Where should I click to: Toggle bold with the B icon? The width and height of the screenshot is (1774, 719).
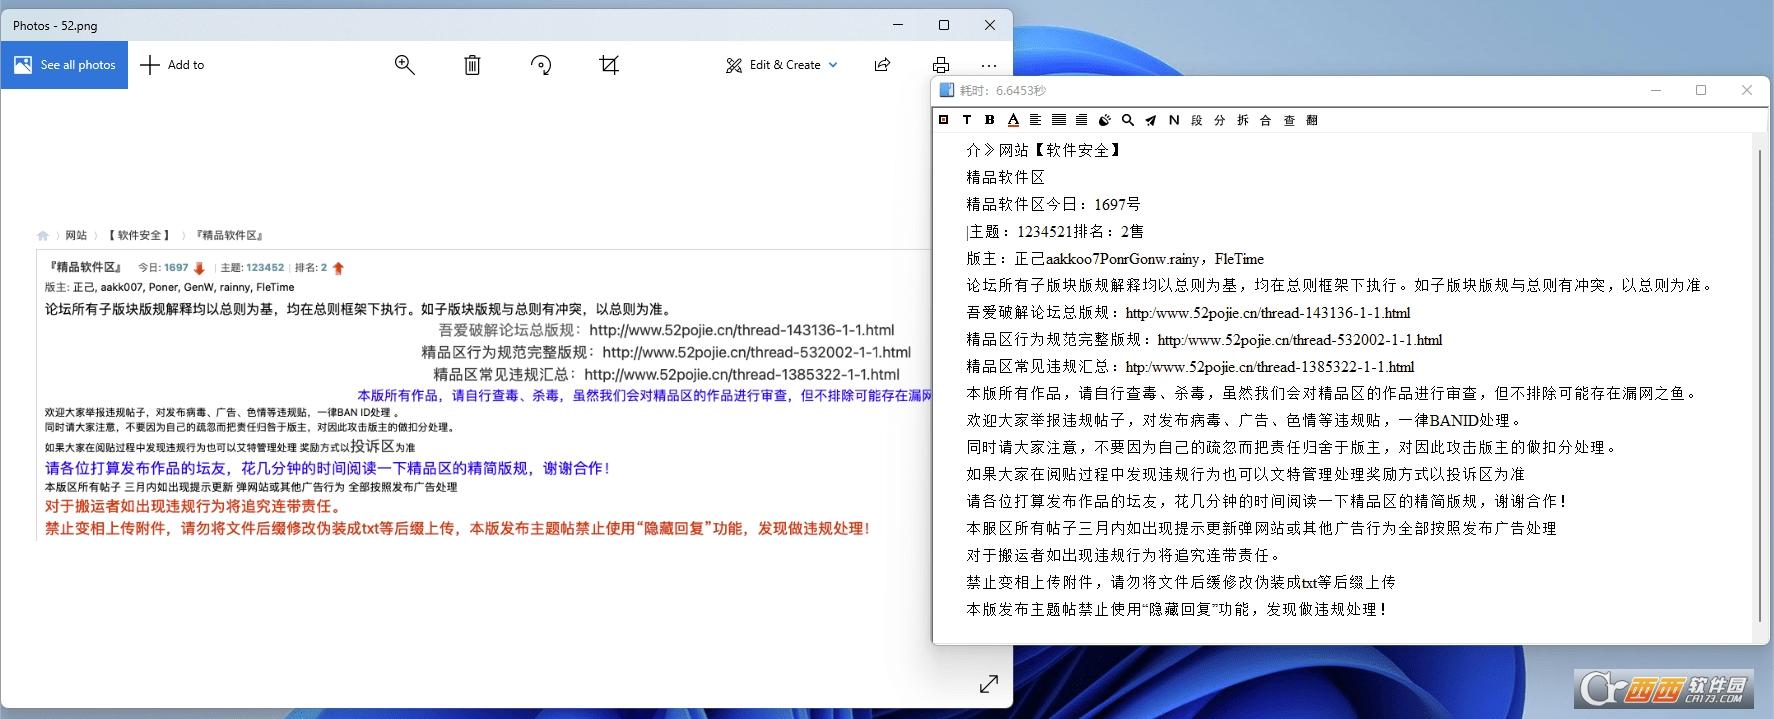pos(989,120)
